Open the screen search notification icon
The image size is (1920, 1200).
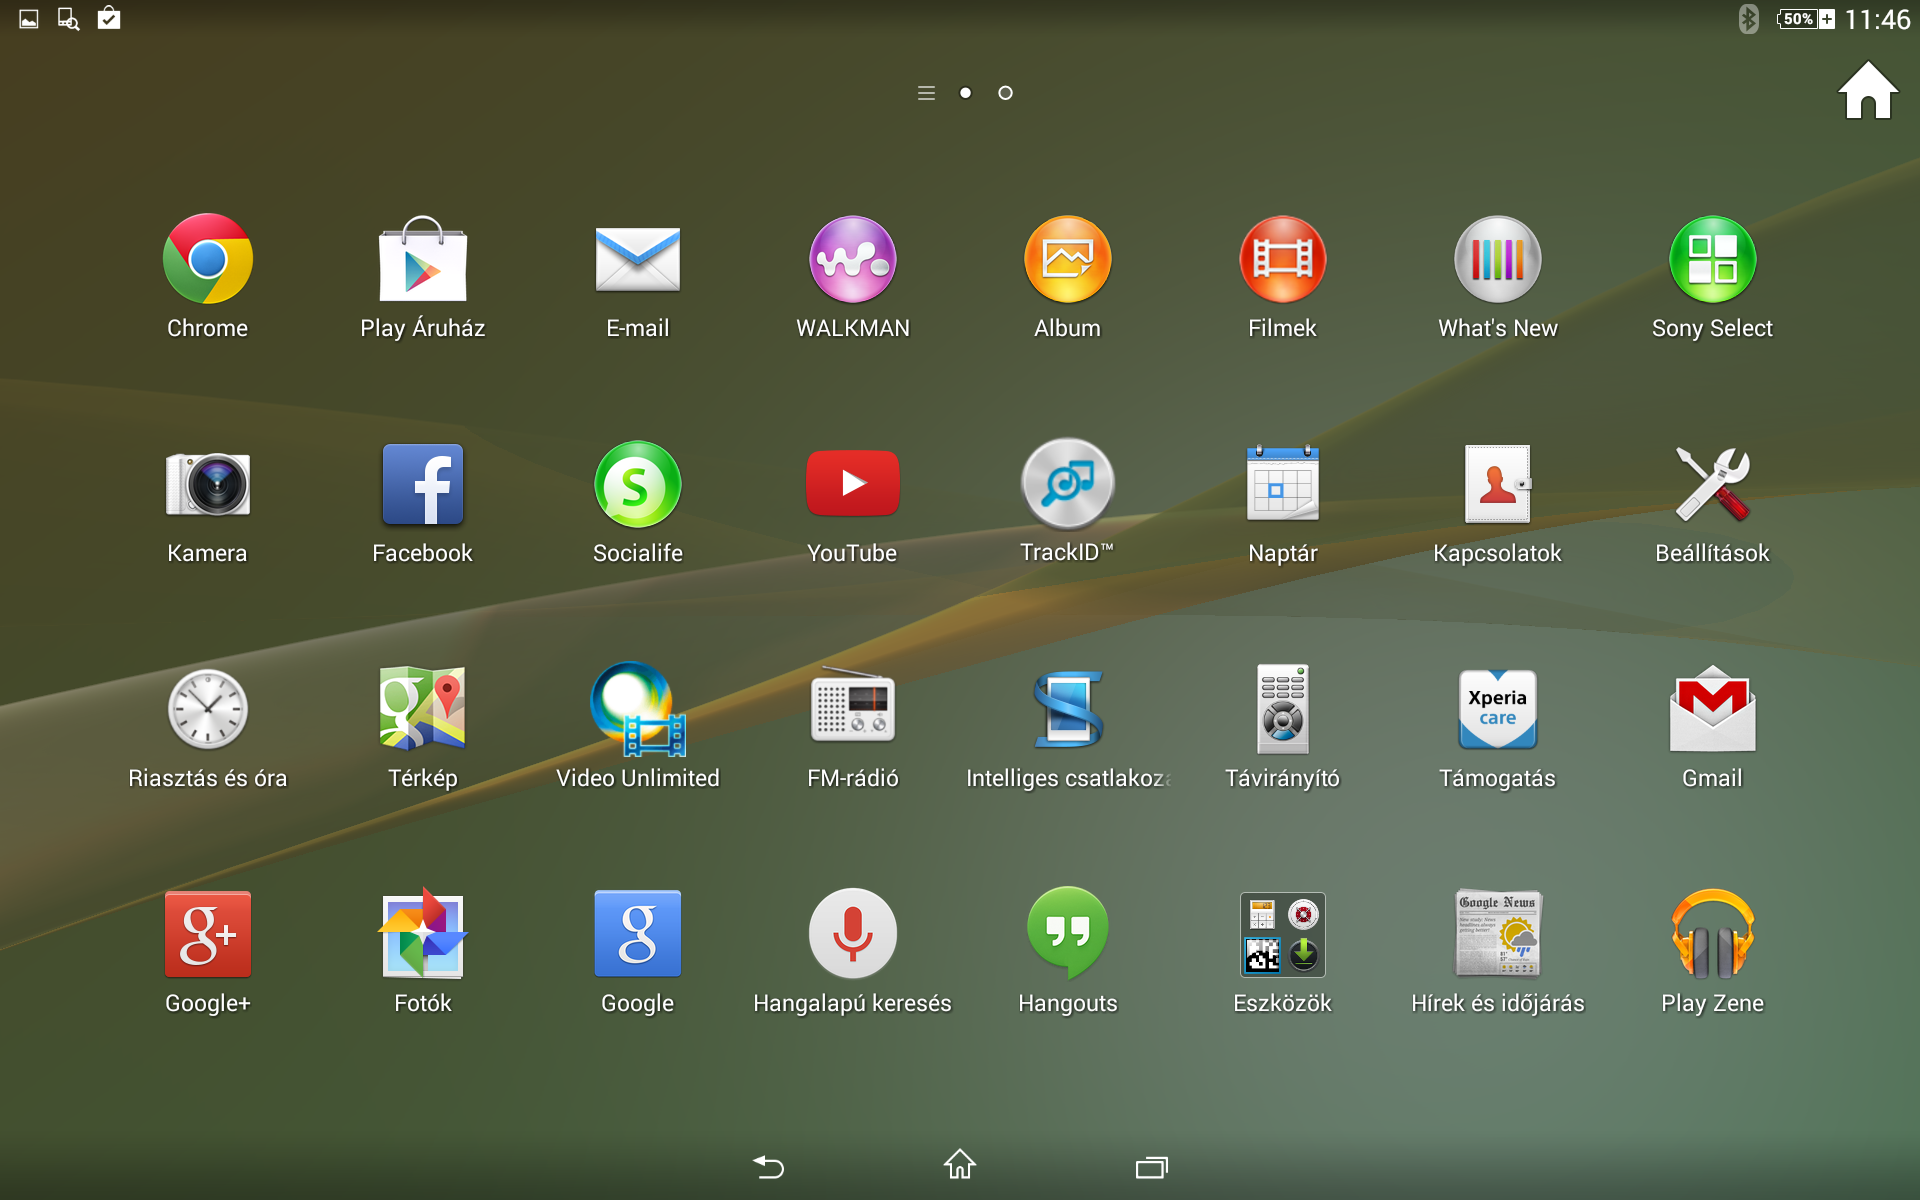[x=68, y=19]
